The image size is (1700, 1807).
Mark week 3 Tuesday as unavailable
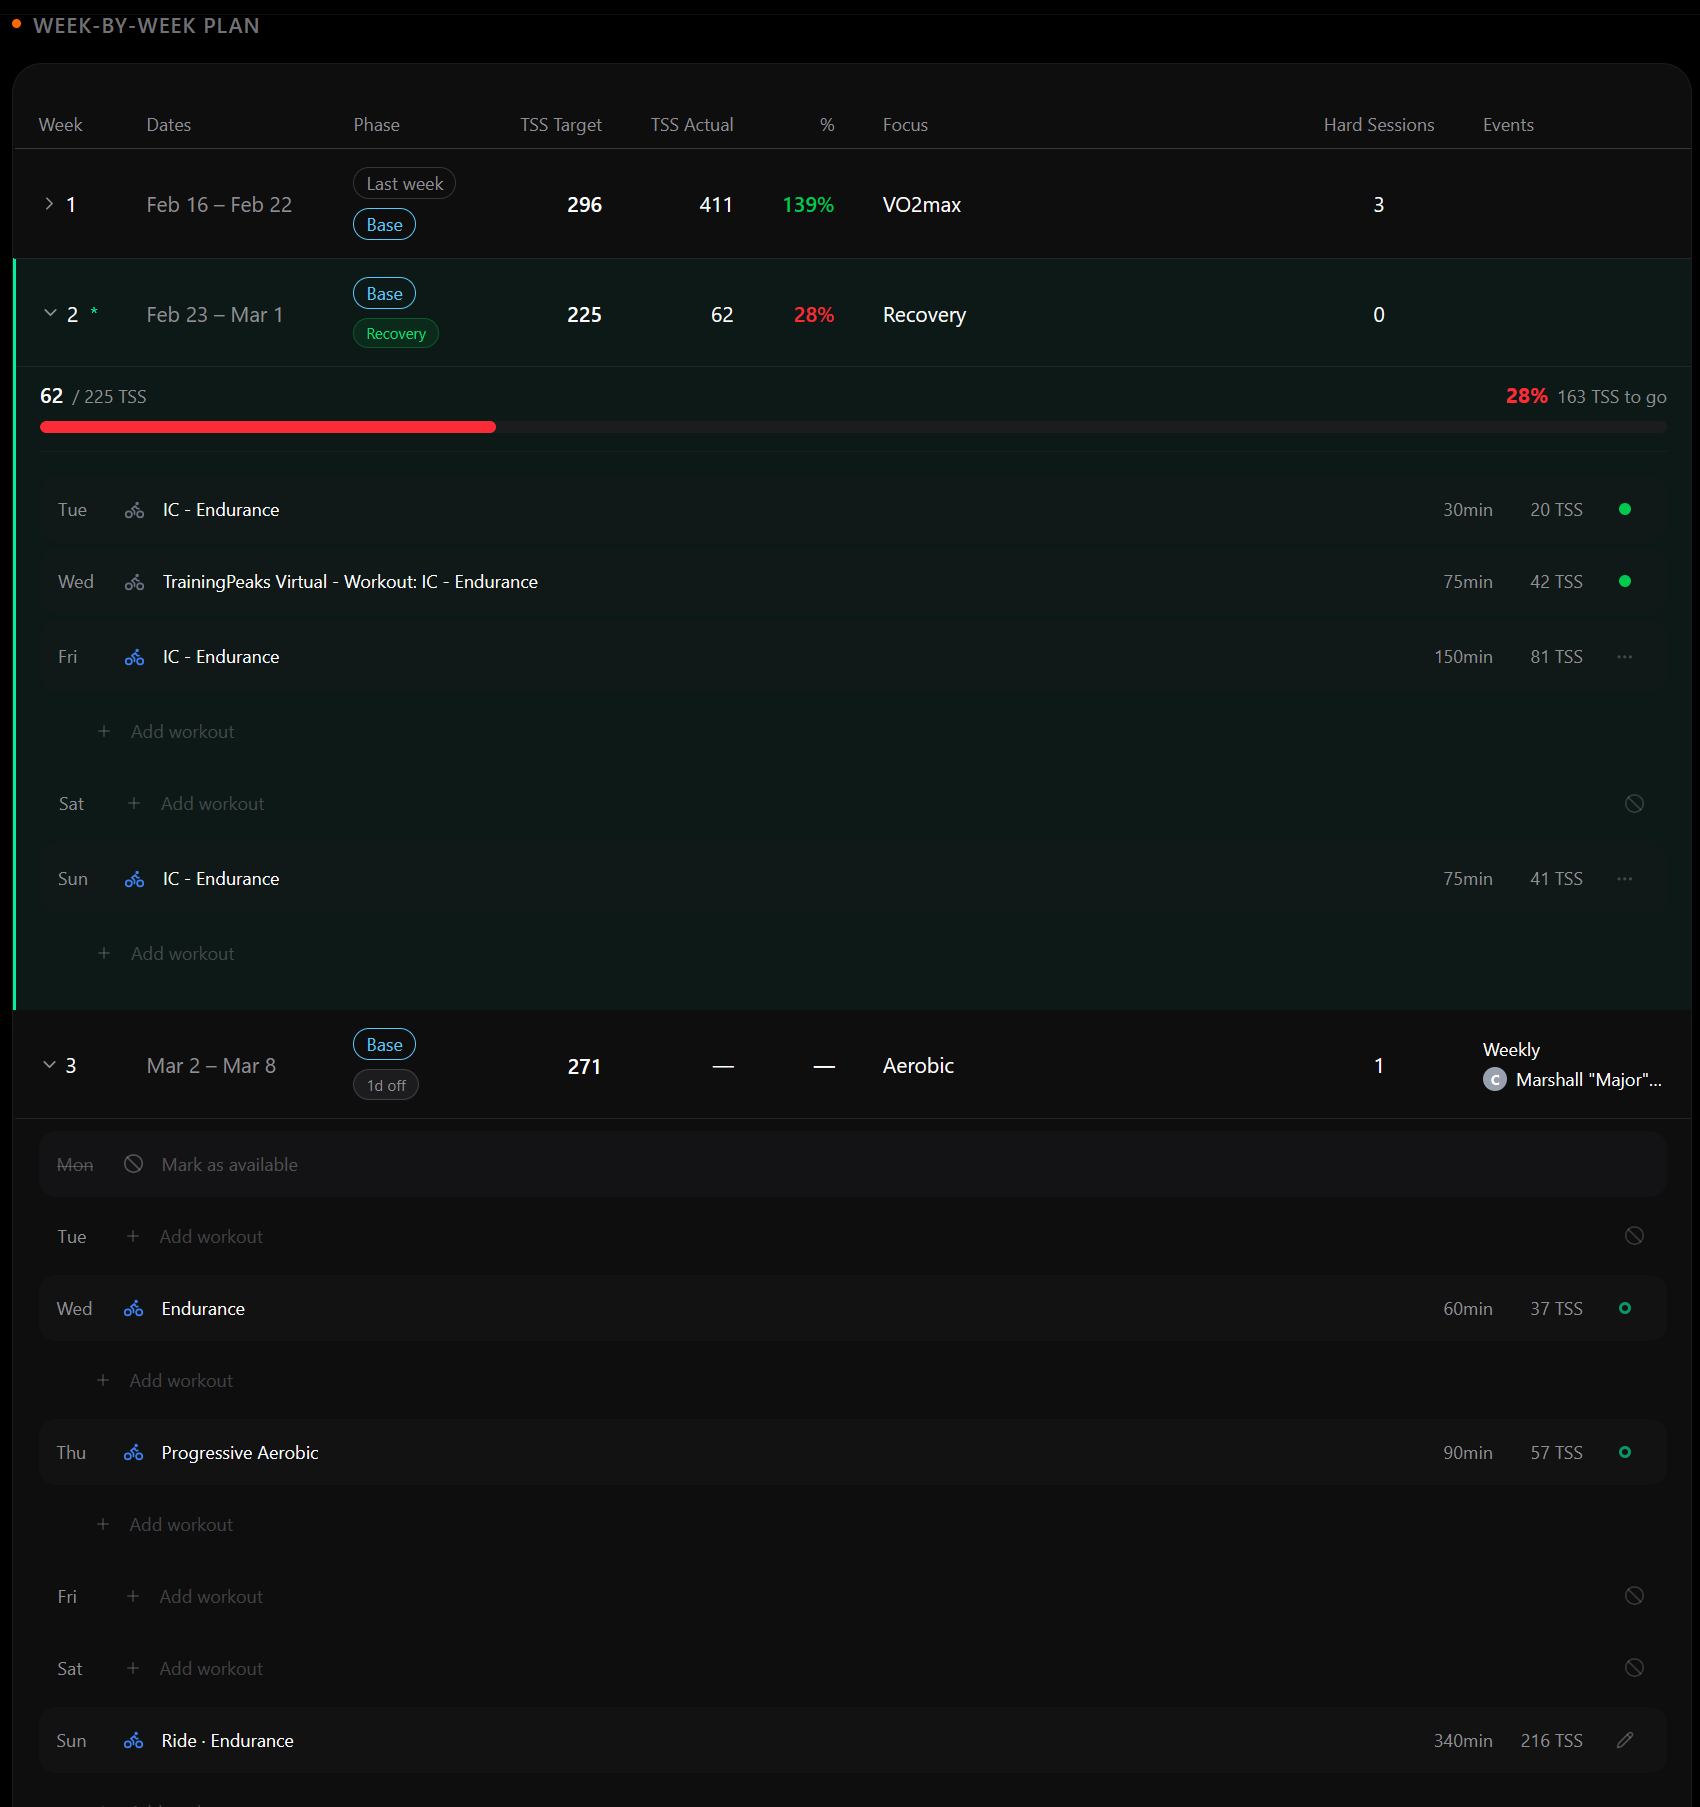(1634, 1236)
